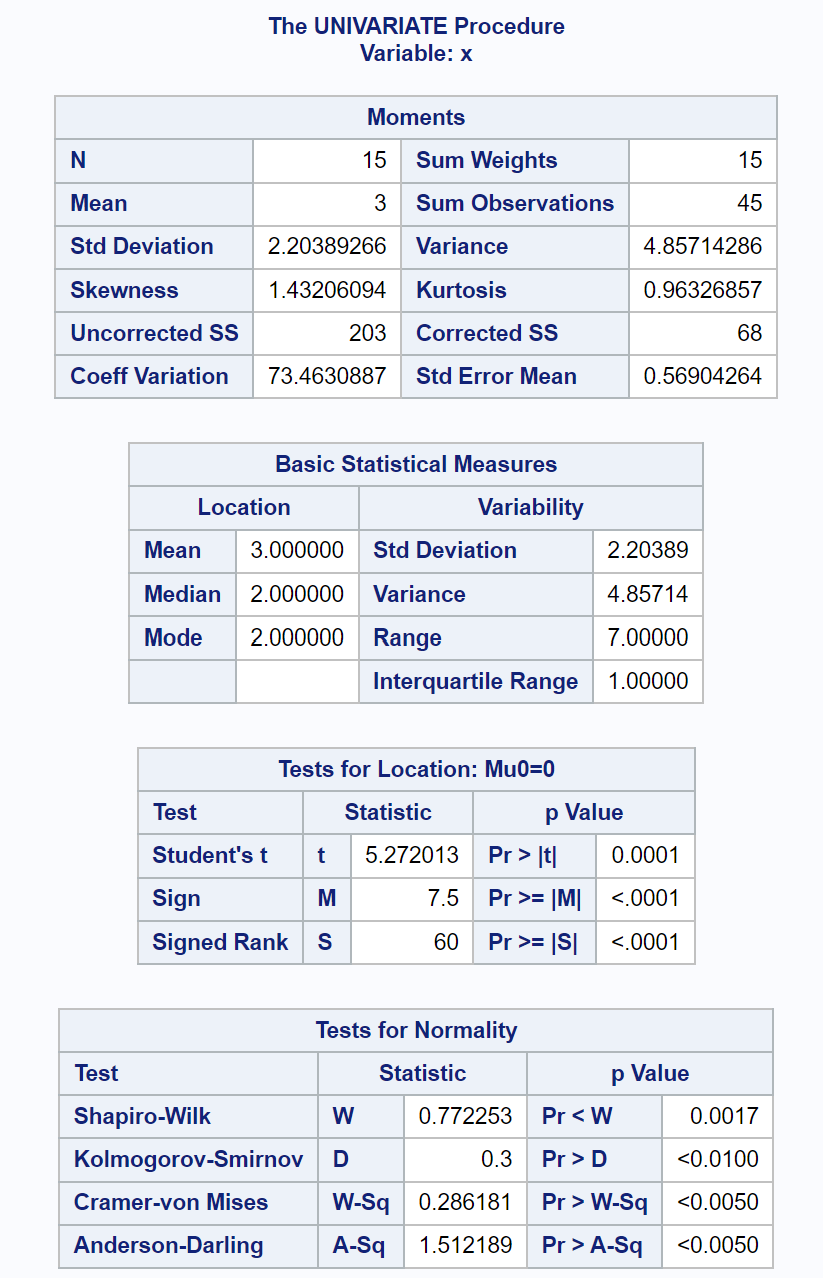Click the 'Variable: x' subtitle
Viewport: 823px width, 1278px height.
[416, 53]
